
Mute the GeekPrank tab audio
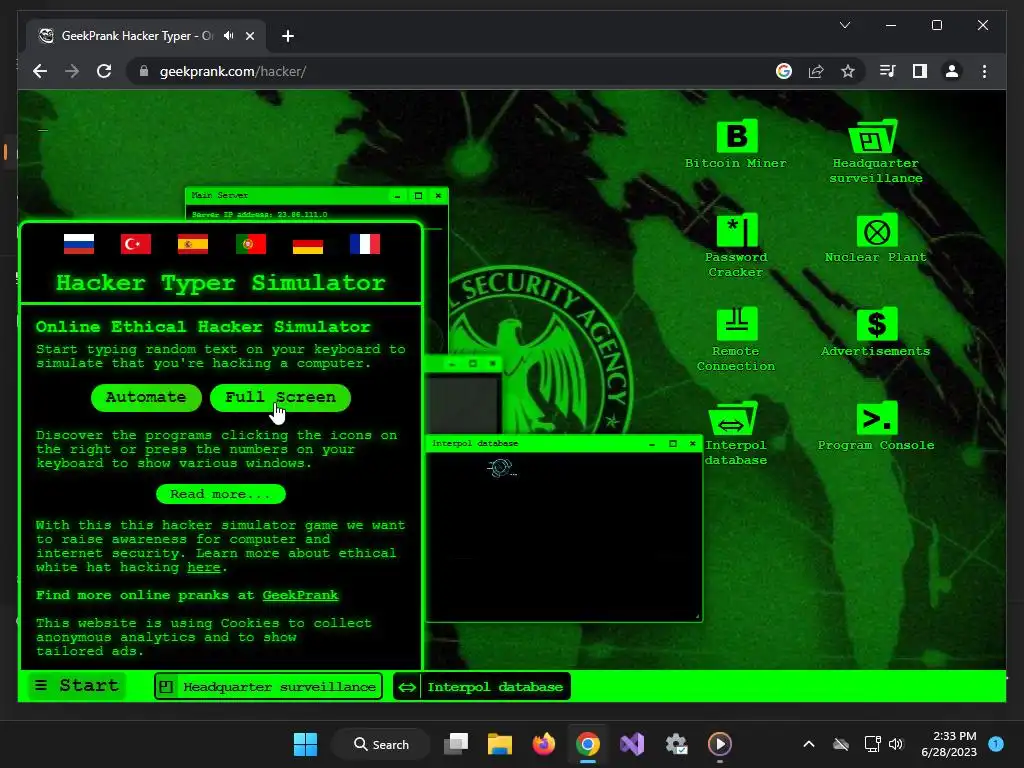(229, 36)
